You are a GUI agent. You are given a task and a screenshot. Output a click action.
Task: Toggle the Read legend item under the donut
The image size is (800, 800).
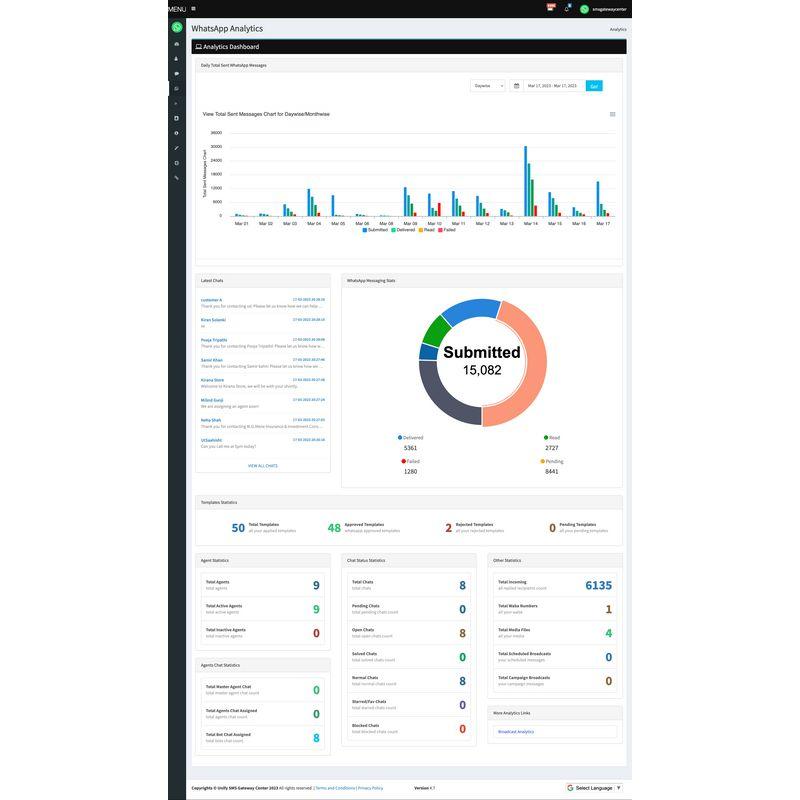point(552,438)
